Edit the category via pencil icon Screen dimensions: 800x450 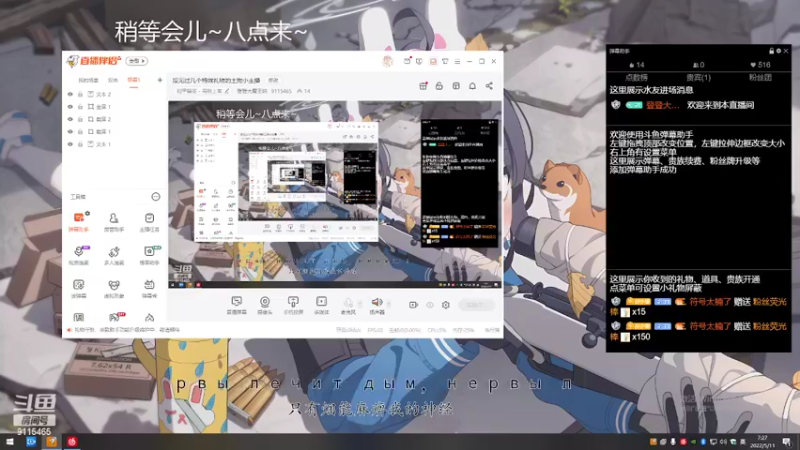(227, 91)
